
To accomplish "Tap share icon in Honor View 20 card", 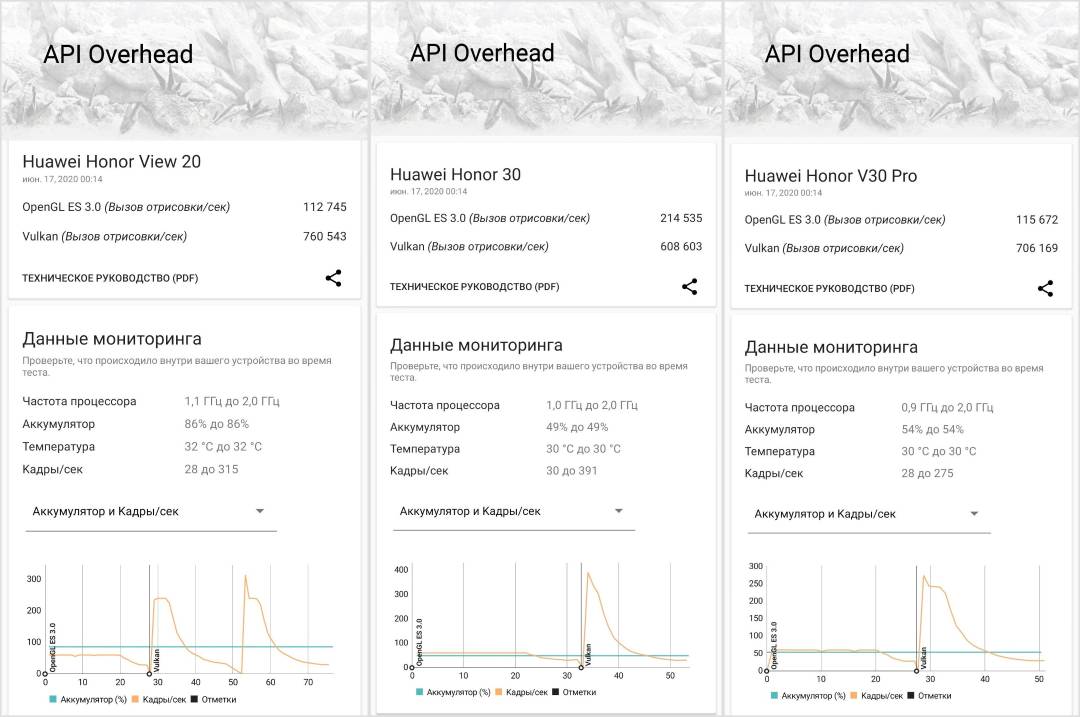I will 333,278.
